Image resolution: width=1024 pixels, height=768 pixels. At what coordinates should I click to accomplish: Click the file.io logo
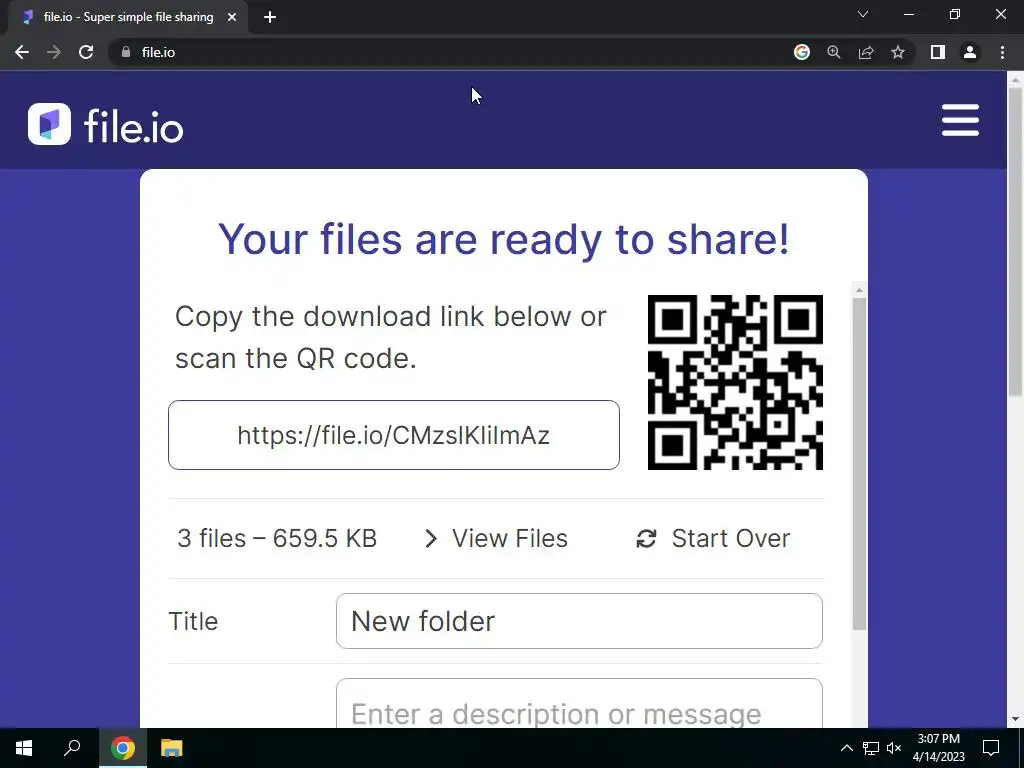point(106,125)
